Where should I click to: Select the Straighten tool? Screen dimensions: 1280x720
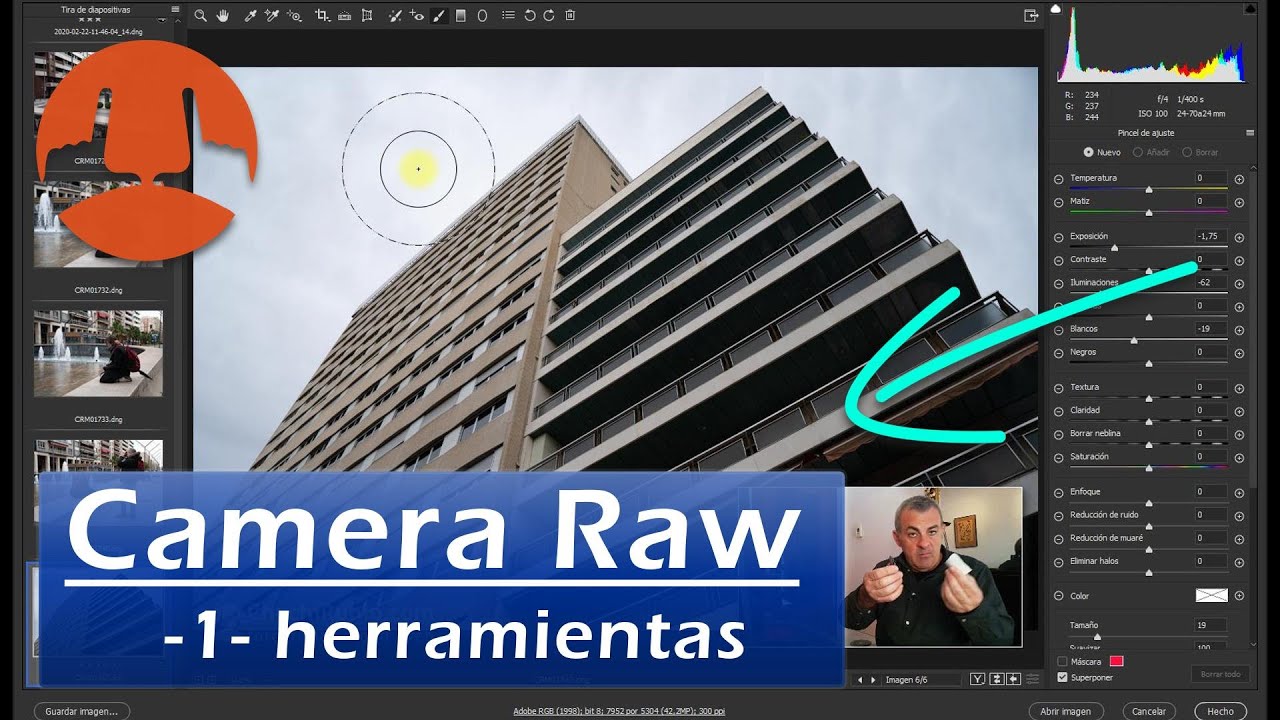coord(344,15)
